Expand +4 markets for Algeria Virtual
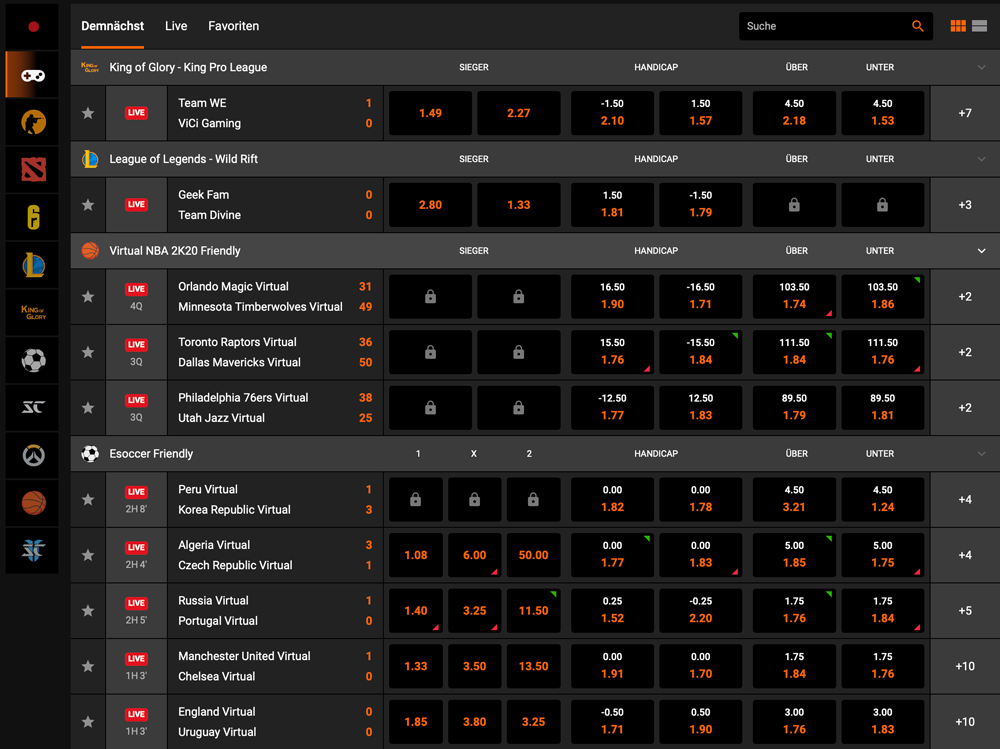 click(x=965, y=555)
